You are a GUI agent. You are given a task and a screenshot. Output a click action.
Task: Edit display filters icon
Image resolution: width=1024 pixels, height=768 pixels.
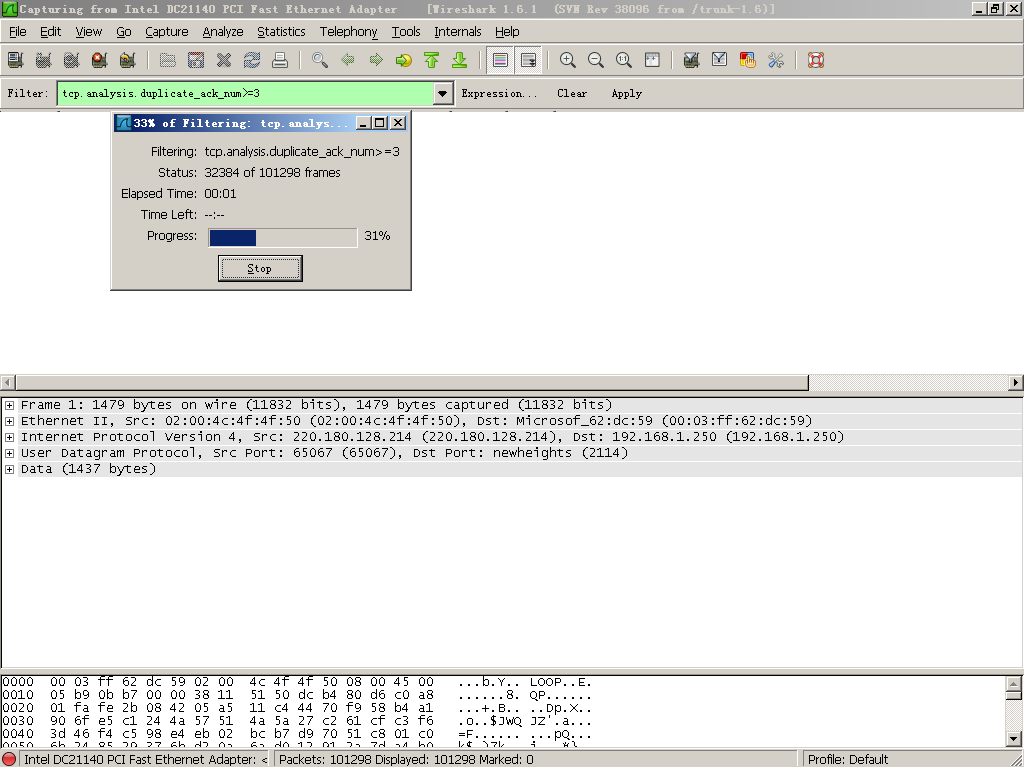click(720, 60)
